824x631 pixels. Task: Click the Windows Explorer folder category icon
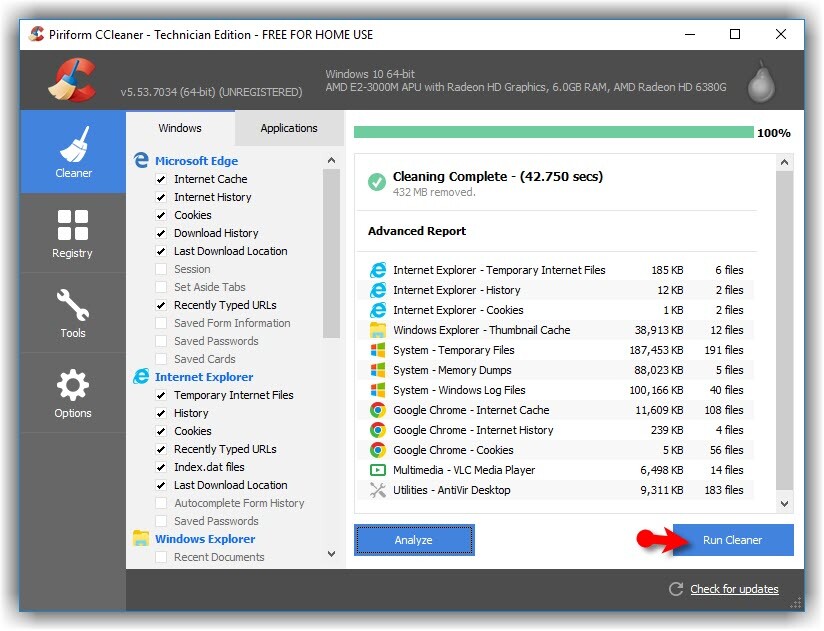141,538
